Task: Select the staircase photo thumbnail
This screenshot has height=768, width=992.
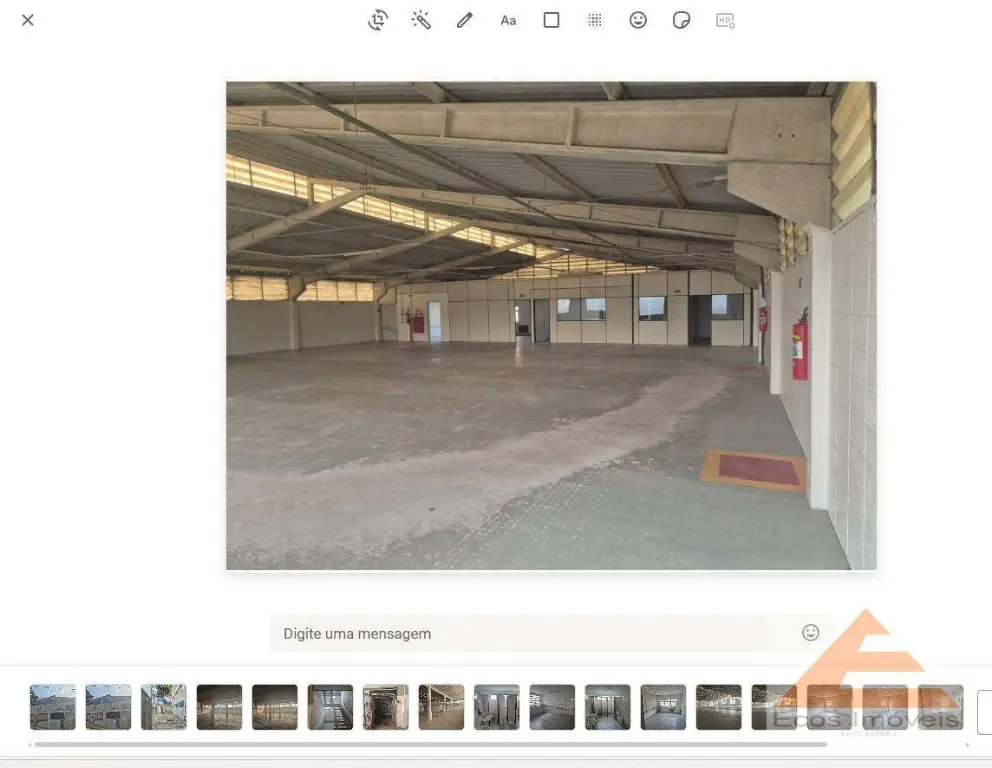Action: tap(330, 707)
